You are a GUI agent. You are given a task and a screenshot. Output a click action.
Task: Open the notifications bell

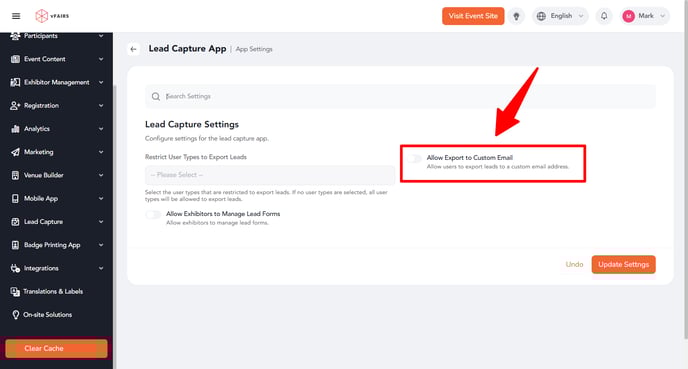click(x=604, y=16)
